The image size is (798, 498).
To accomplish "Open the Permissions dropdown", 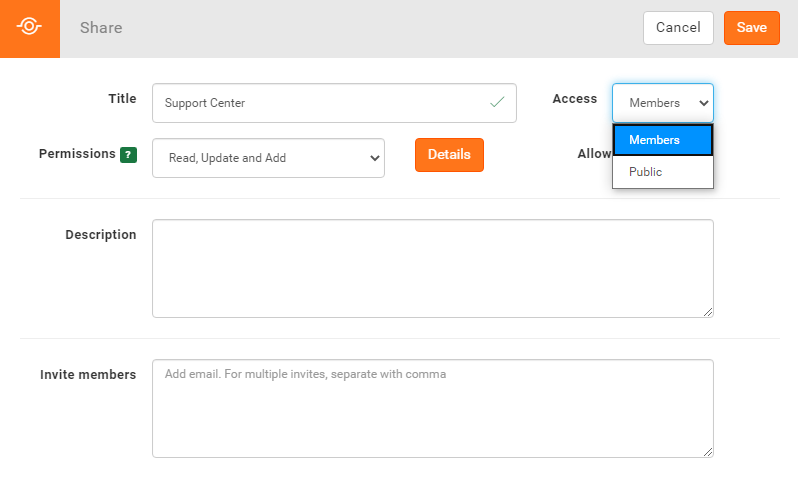I will click(x=268, y=158).
